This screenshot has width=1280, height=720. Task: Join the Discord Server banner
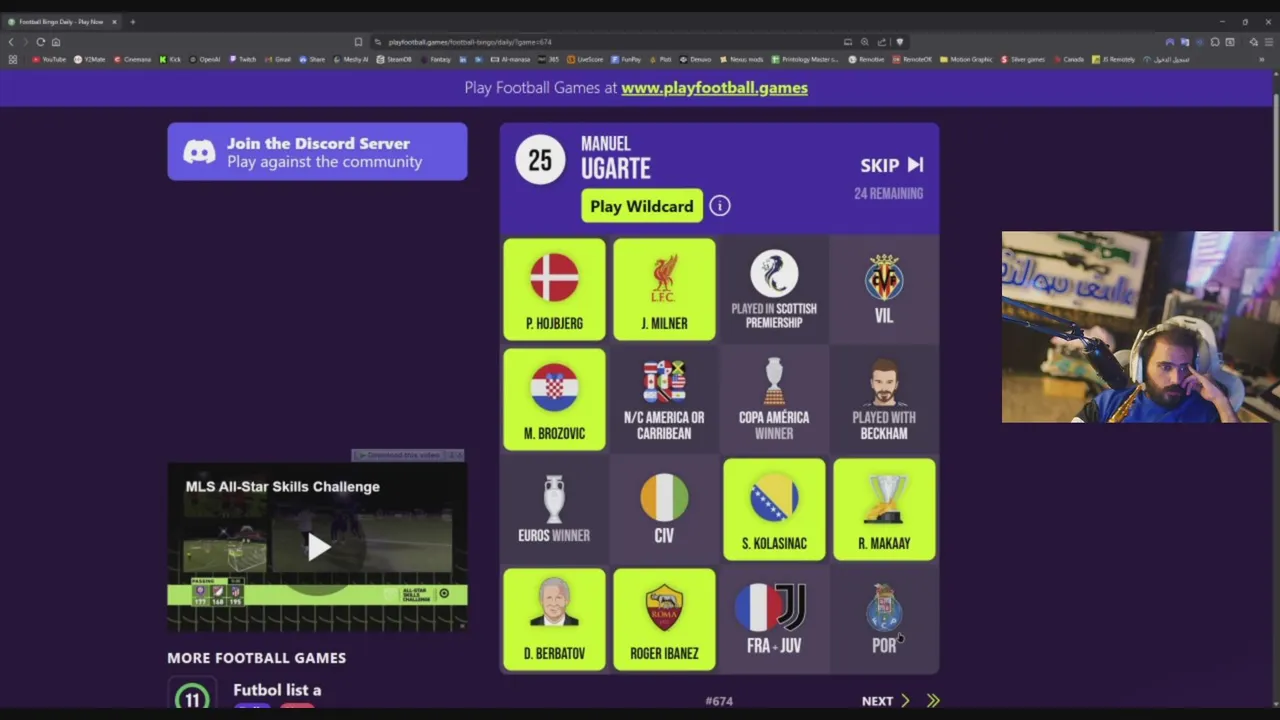coord(317,152)
